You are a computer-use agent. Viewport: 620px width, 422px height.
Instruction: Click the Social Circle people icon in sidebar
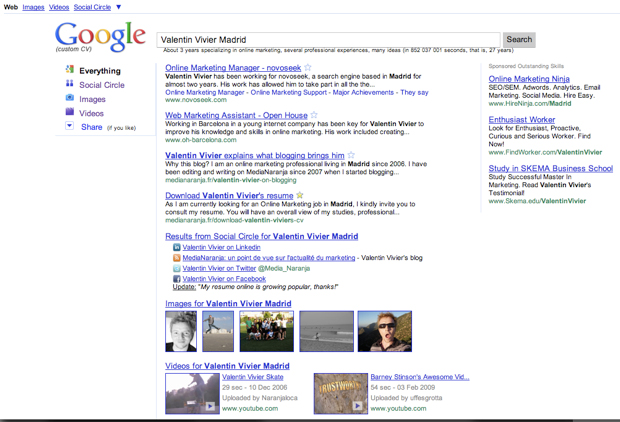tap(70, 85)
